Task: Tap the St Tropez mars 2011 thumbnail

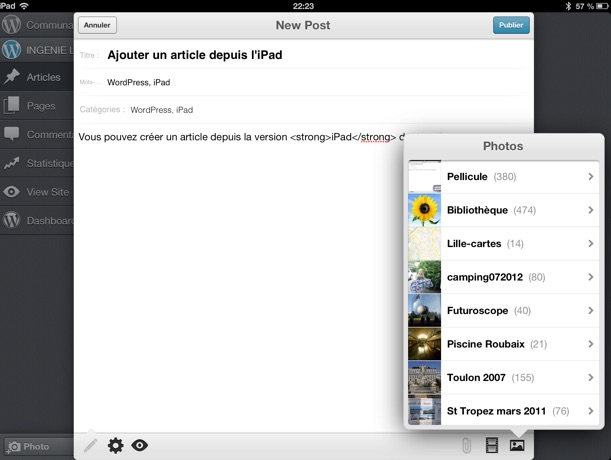Action: [x=424, y=411]
